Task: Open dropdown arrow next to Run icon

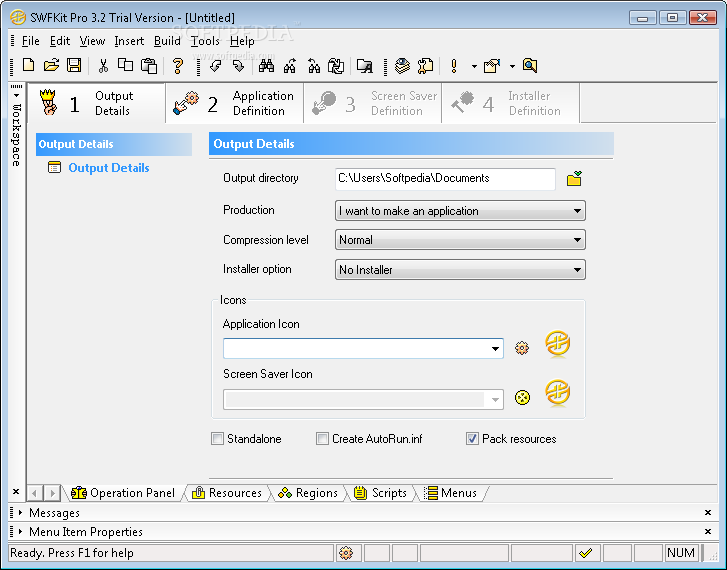Action: tap(474, 66)
